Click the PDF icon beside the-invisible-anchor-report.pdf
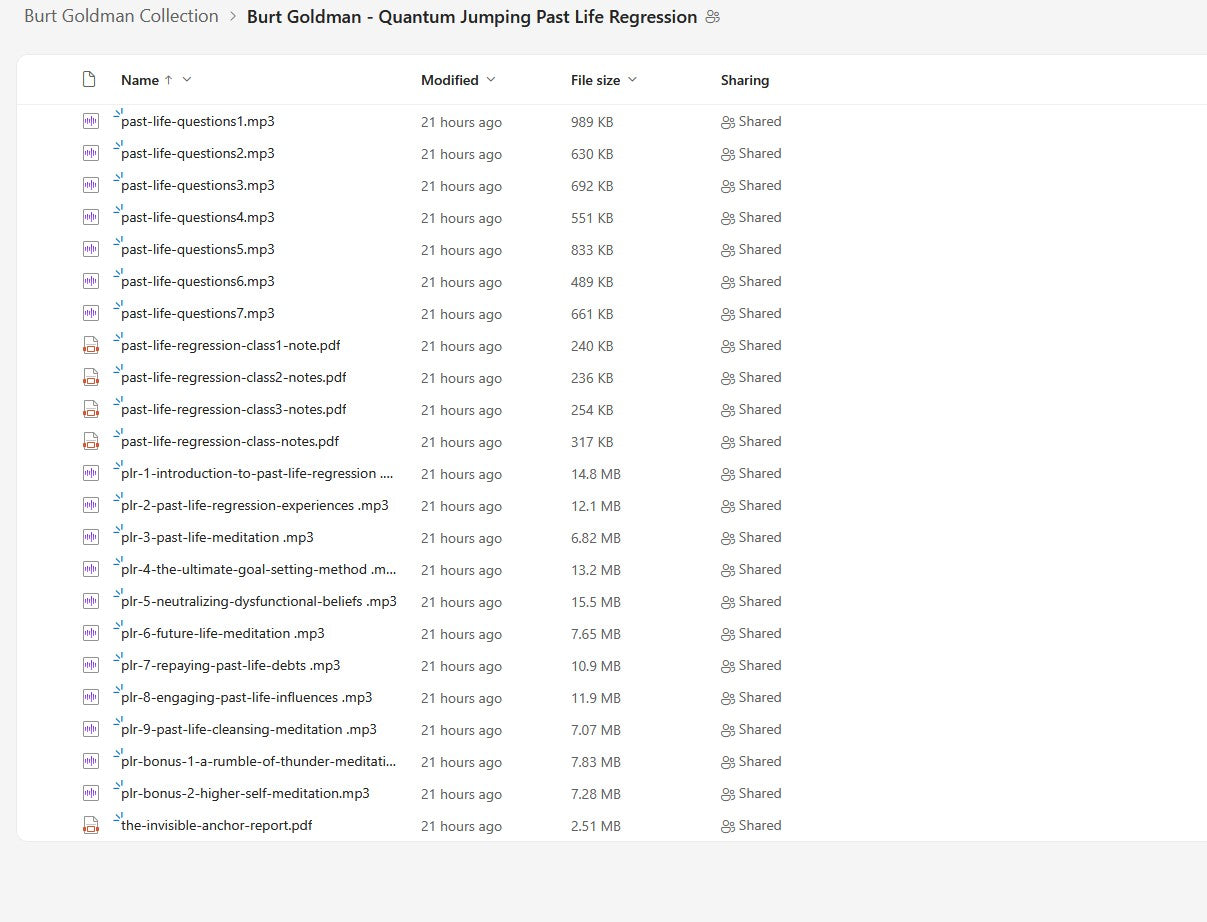Image resolution: width=1207 pixels, height=922 pixels. pos(91,826)
